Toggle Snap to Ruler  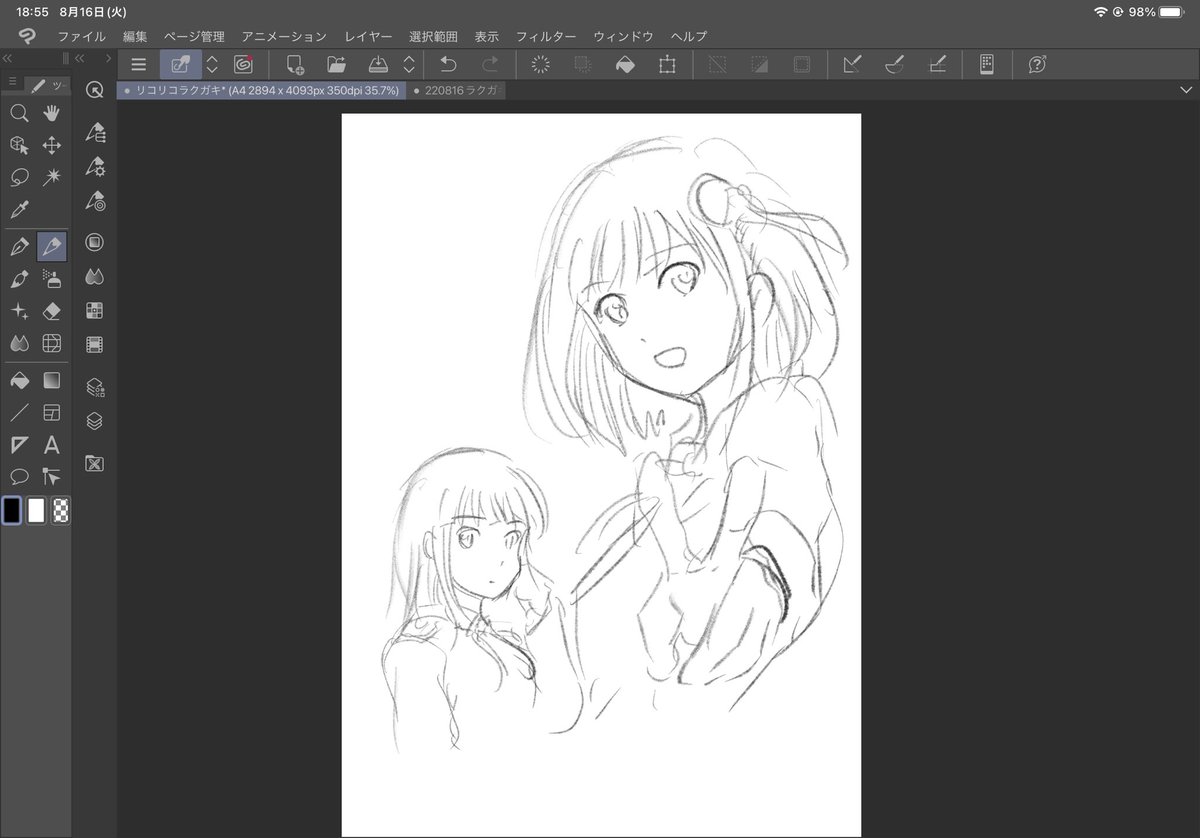(853, 65)
